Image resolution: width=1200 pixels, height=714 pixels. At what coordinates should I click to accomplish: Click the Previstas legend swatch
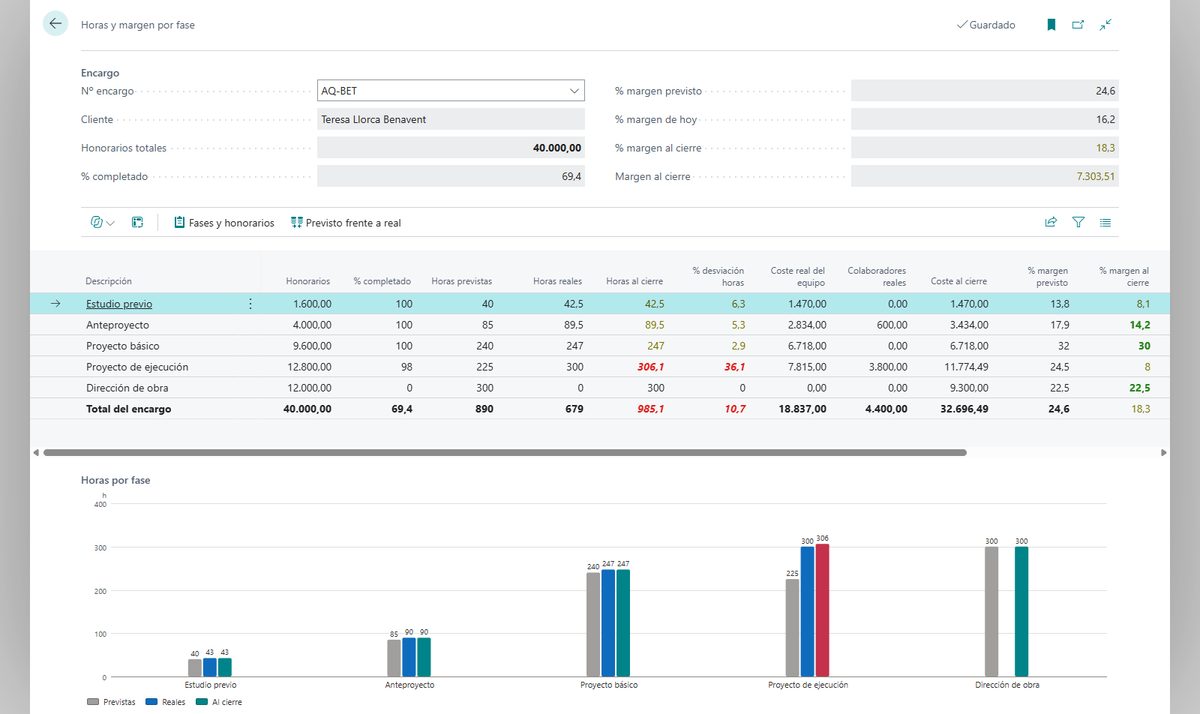tap(94, 702)
